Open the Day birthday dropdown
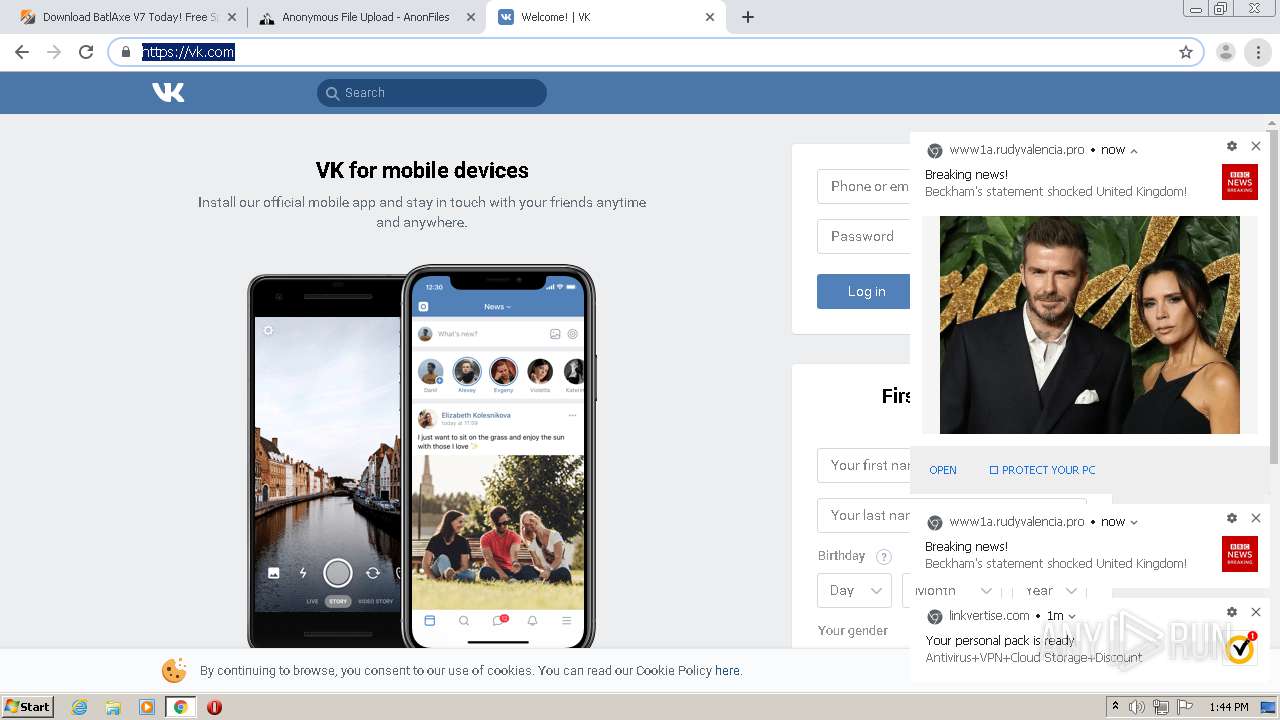The width and height of the screenshot is (1280, 720). [x=854, y=590]
